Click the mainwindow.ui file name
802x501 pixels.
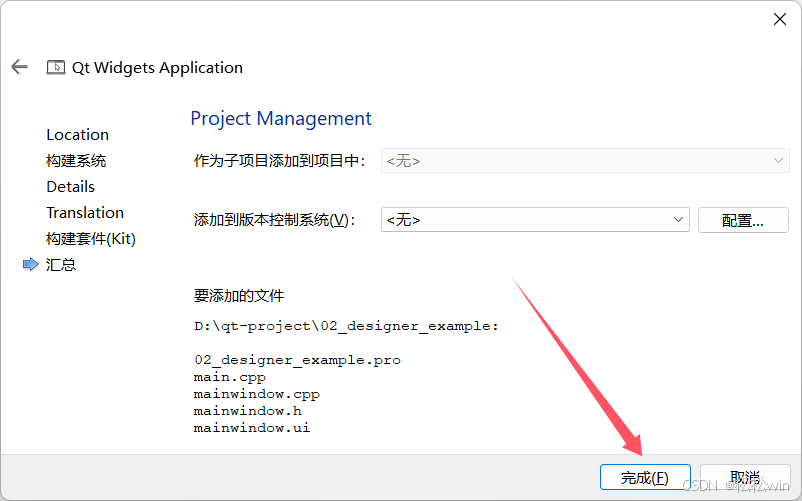(252, 428)
